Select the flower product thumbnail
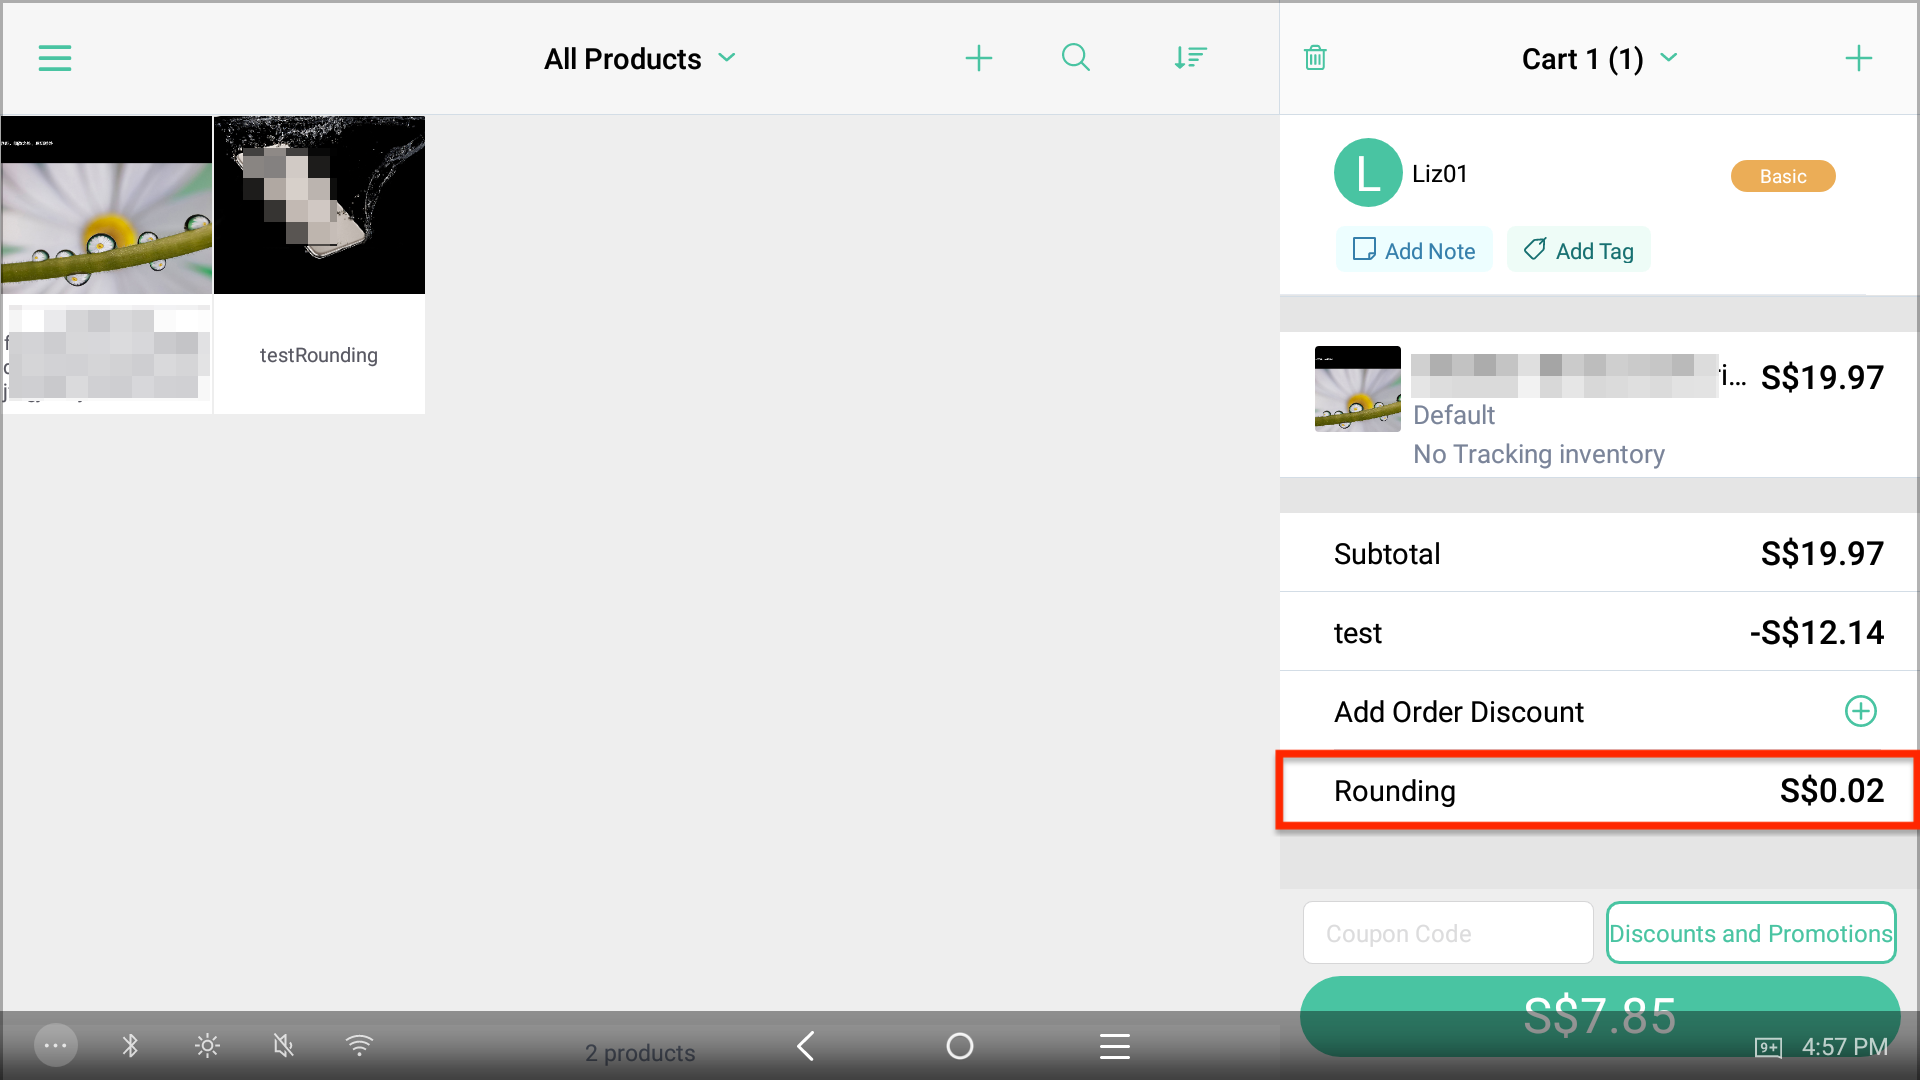Viewport: 1920px width, 1080px height. 106,205
